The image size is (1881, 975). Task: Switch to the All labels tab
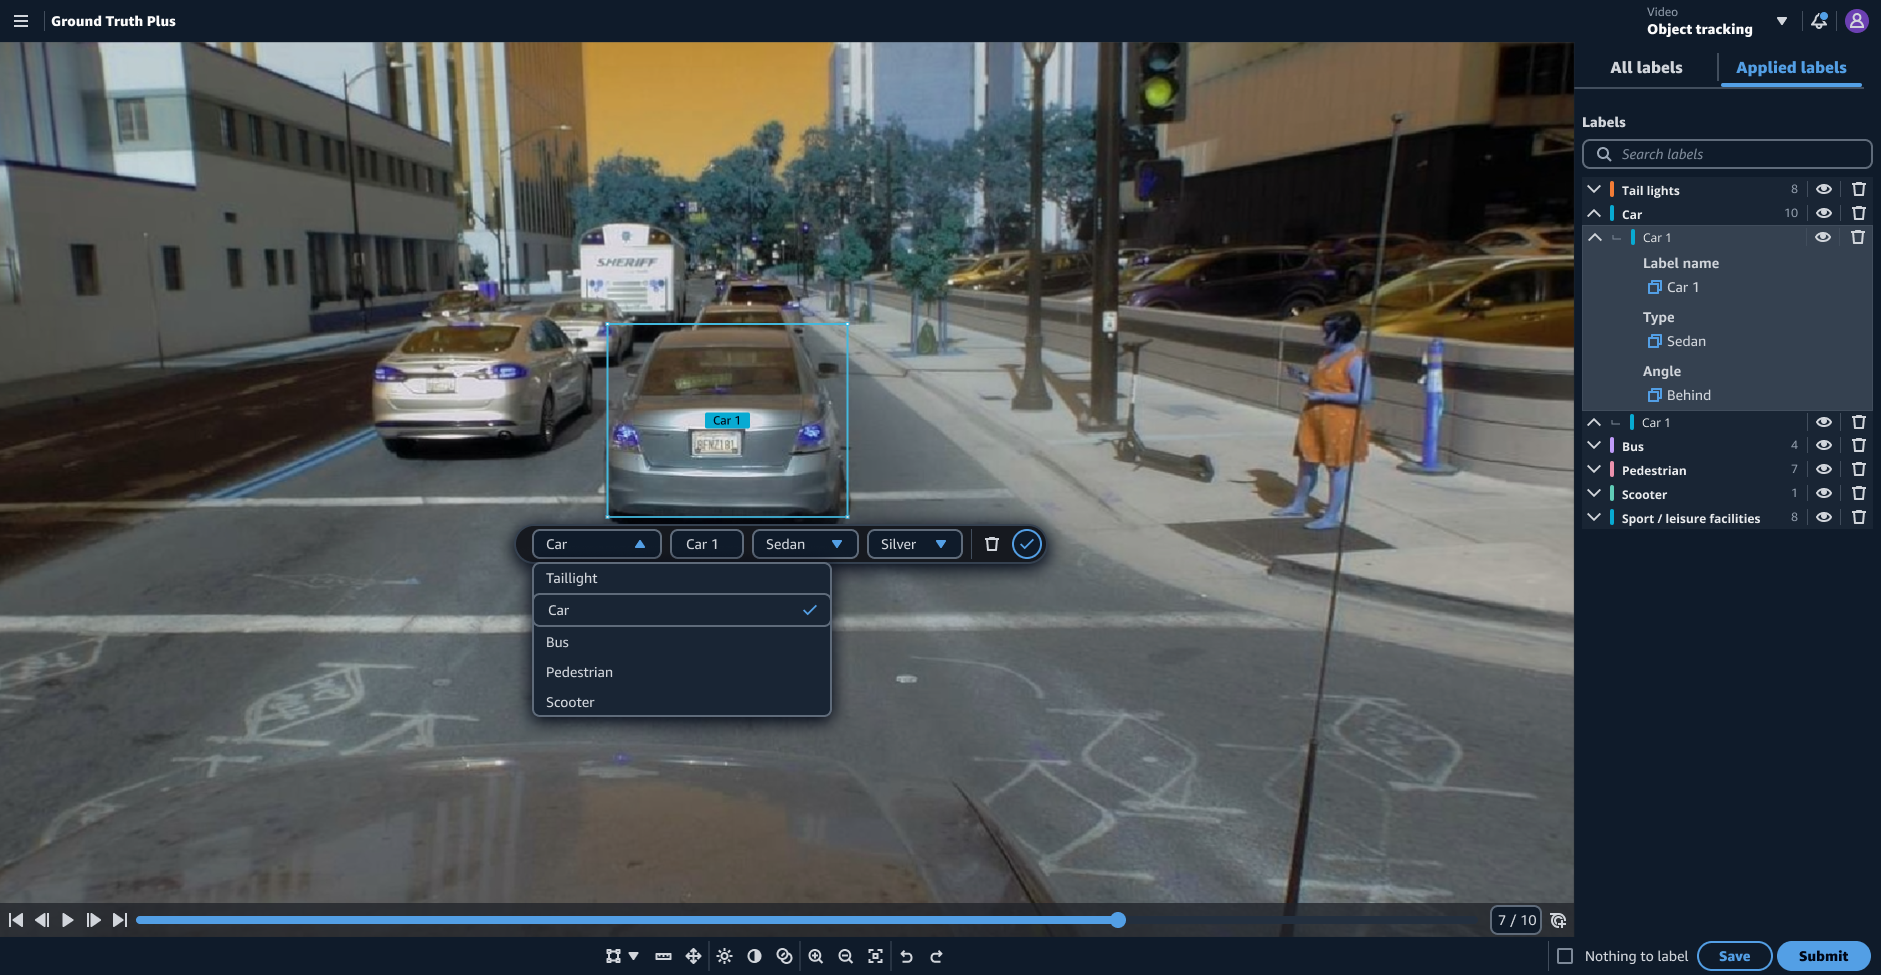click(1646, 67)
